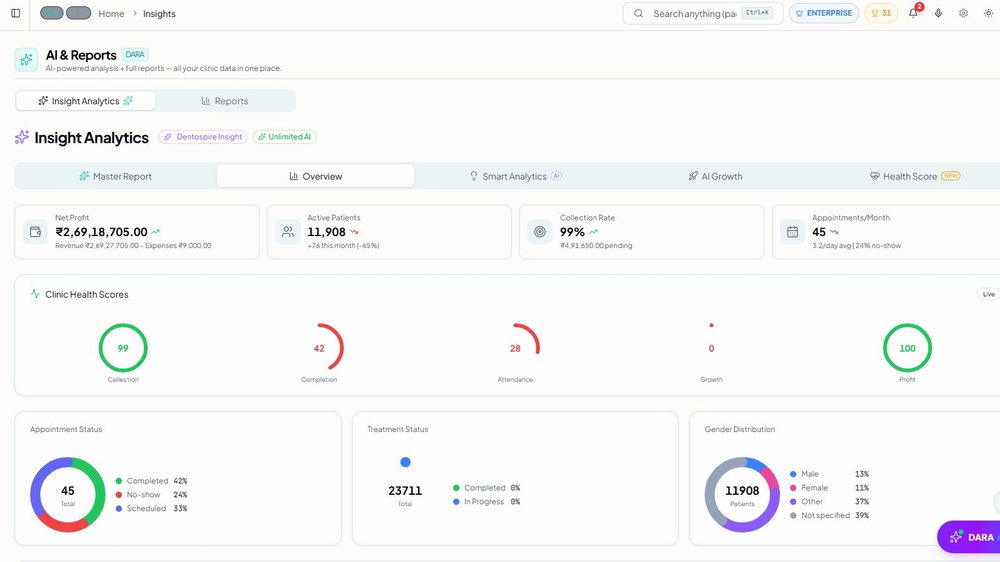1000x562 pixels.
Task: Click the +76 this month text
Action: pyautogui.click(x=343, y=246)
